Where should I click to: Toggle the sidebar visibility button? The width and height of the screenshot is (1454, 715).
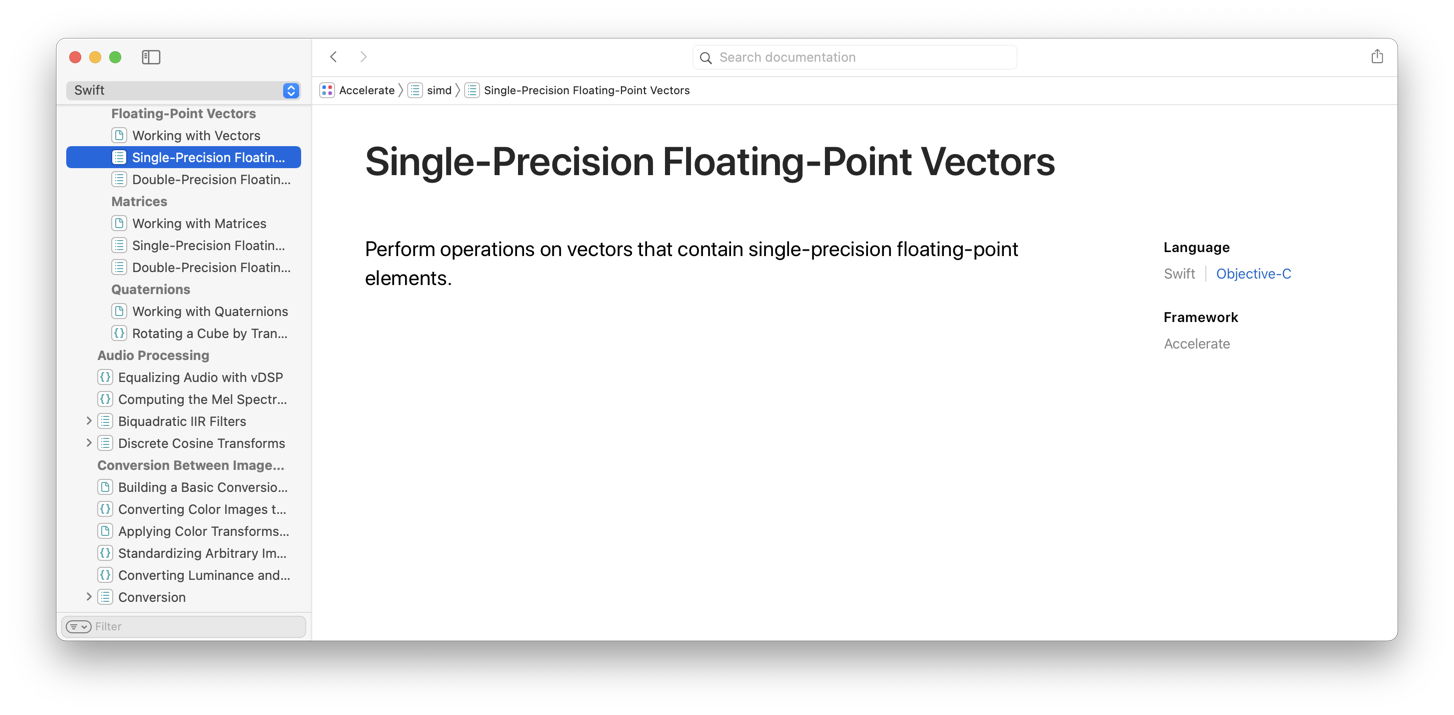click(x=151, y=57)
